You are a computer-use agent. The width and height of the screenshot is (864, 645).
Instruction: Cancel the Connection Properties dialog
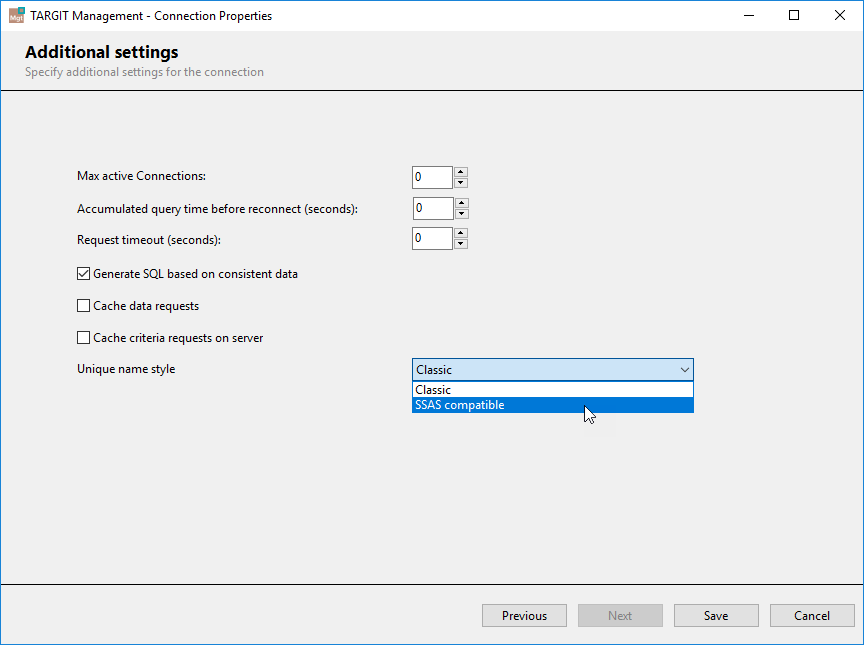(812, 615)
